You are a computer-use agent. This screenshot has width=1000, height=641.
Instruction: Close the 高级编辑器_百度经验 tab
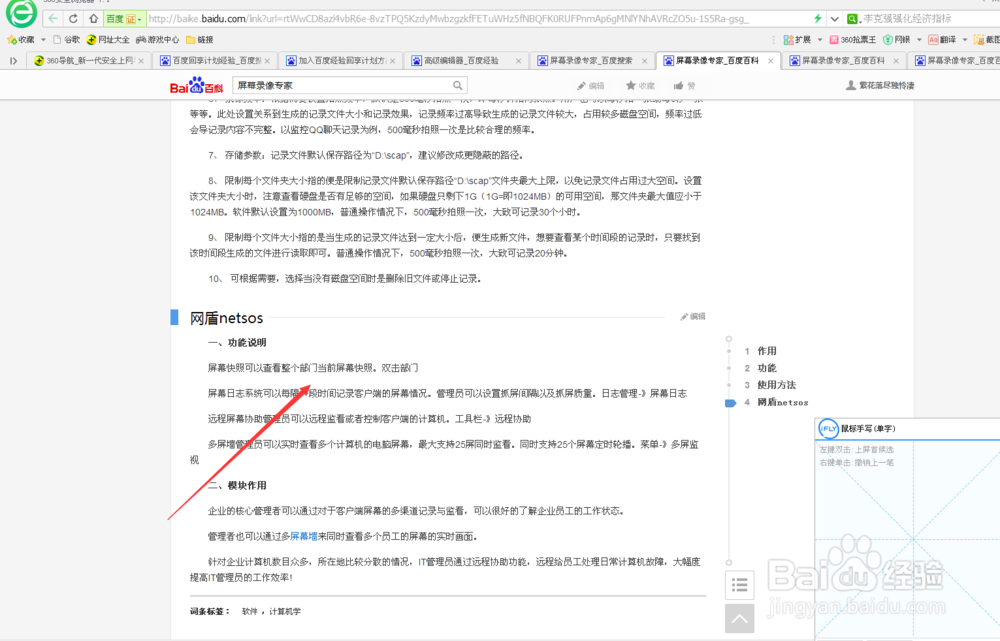click(x=518, y=61)
